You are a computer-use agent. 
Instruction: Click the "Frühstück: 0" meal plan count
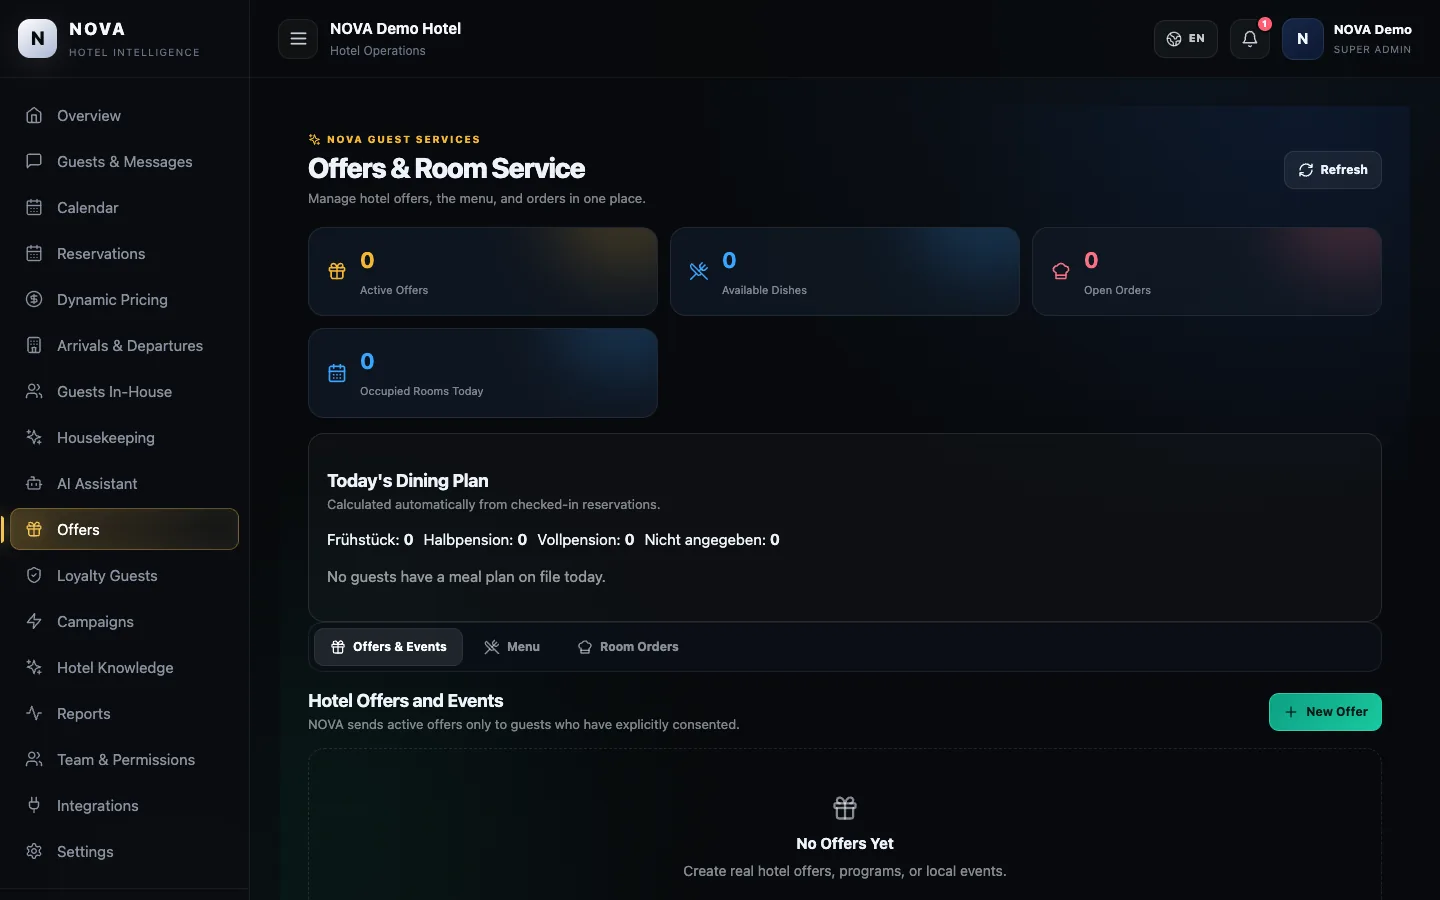[x=370, y=540]
